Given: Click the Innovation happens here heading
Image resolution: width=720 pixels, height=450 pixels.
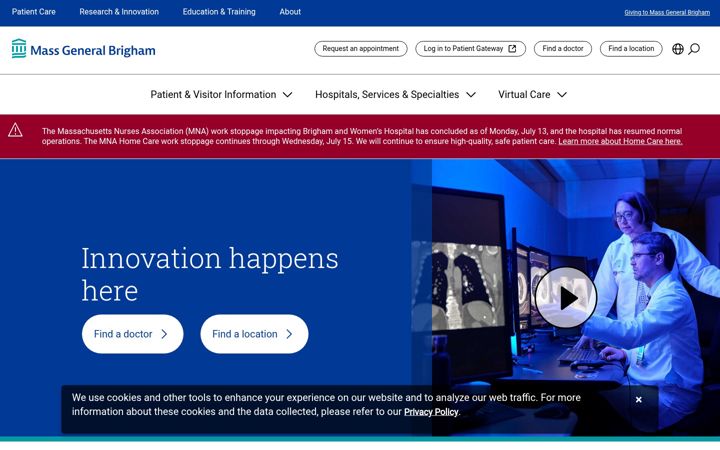Looking at the screenshot, I should (210, 274).
